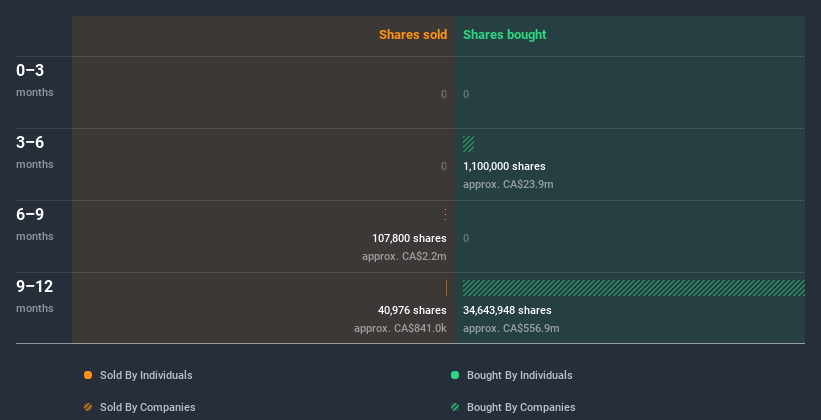Click the 9–12 months row label
The height and width of the screenshot is (420, 821).
click(35, 296)
